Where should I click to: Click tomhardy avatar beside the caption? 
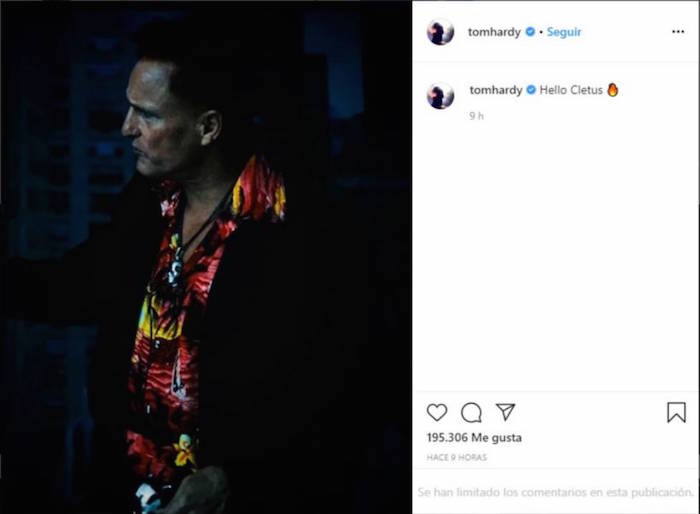point(440,96)
